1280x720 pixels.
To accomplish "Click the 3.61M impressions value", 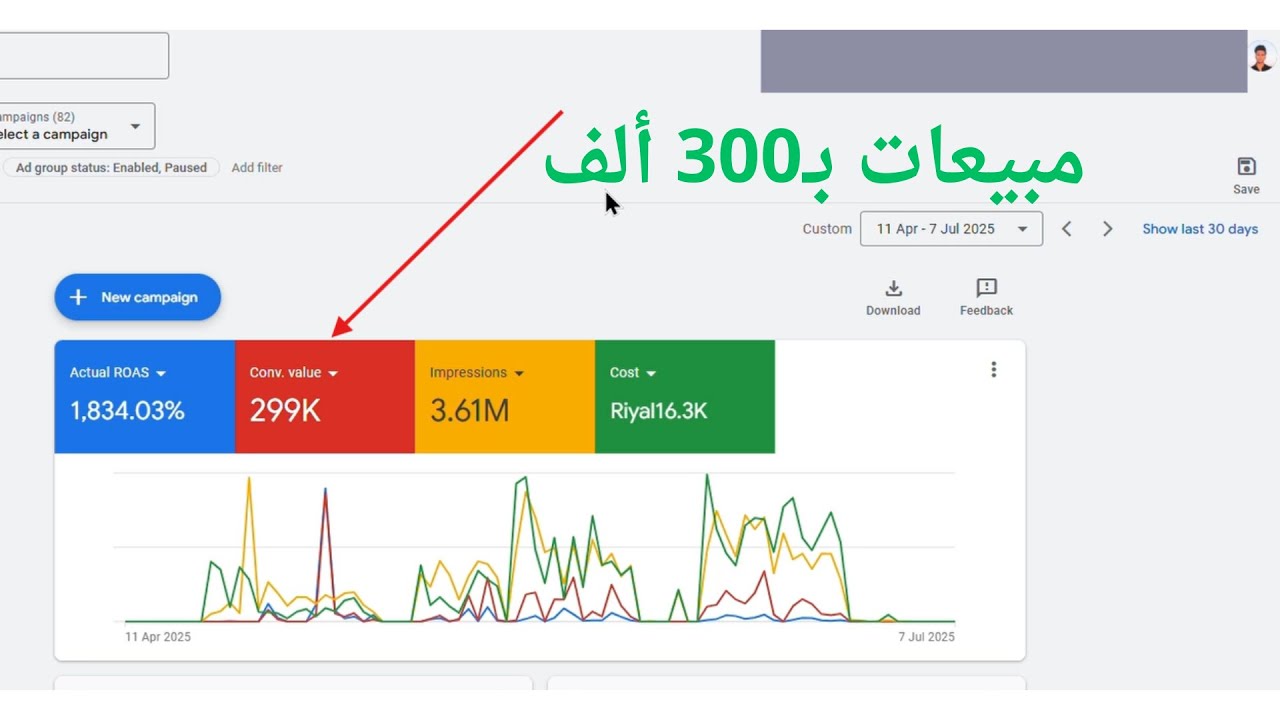I will click(470, 411).
